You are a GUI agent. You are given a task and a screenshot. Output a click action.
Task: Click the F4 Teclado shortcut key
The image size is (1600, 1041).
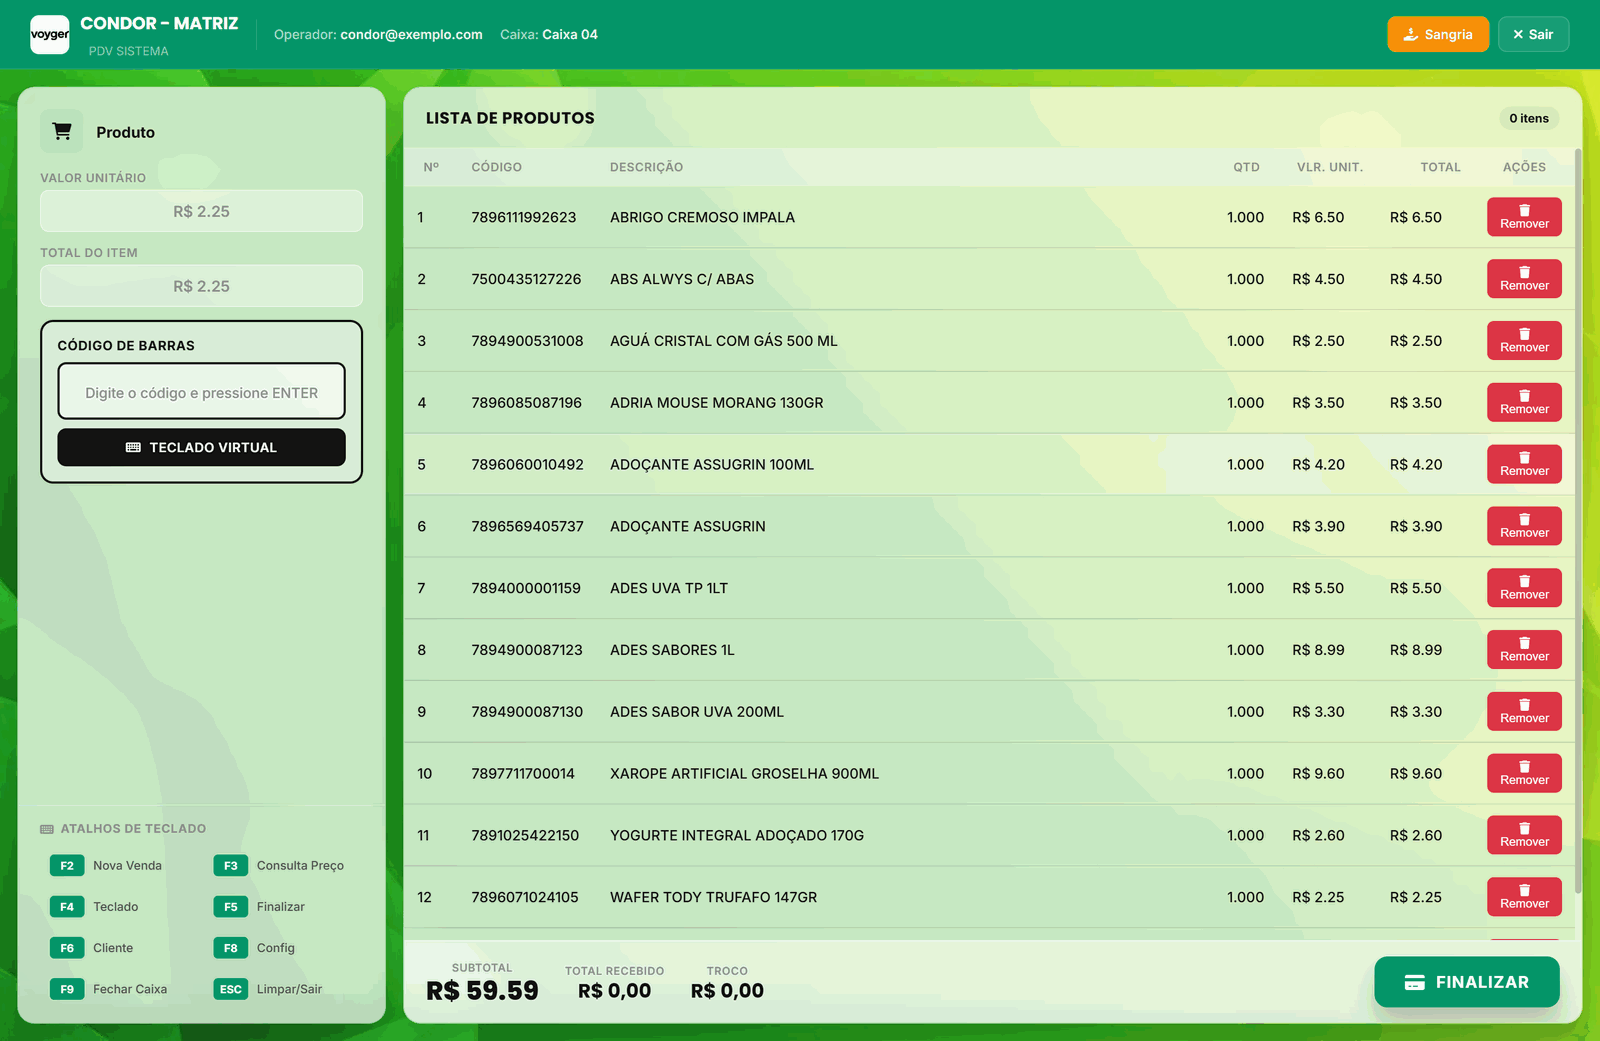tap(67, 907)
